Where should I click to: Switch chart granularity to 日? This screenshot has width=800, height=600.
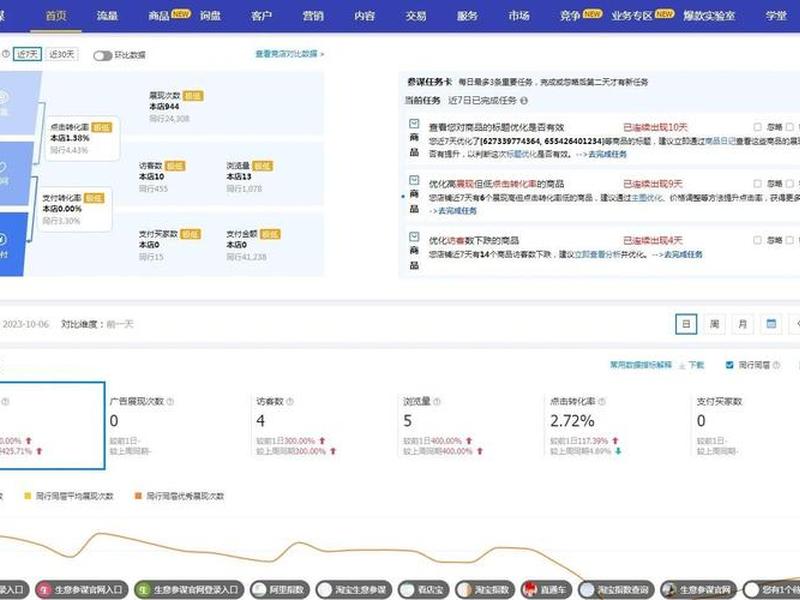[x=686, y=324]
